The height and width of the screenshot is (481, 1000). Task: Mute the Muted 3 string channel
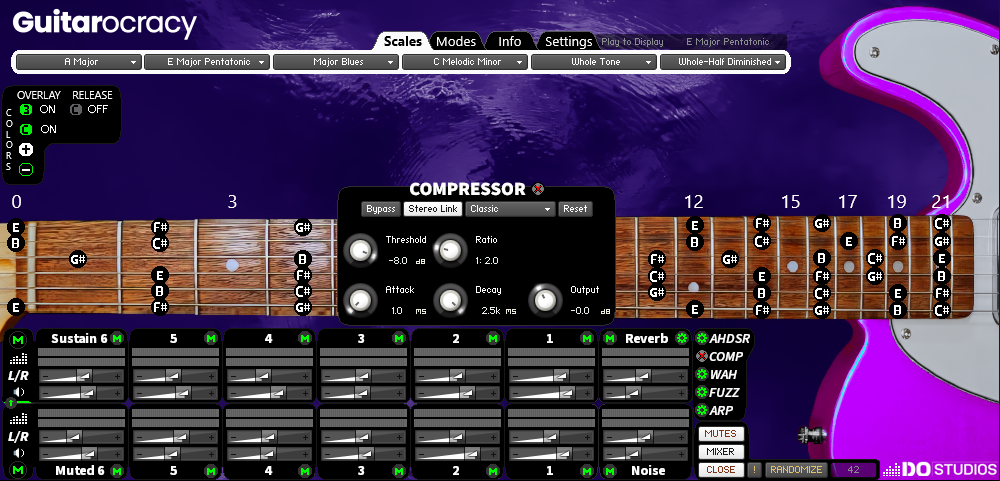coord(399,471)
